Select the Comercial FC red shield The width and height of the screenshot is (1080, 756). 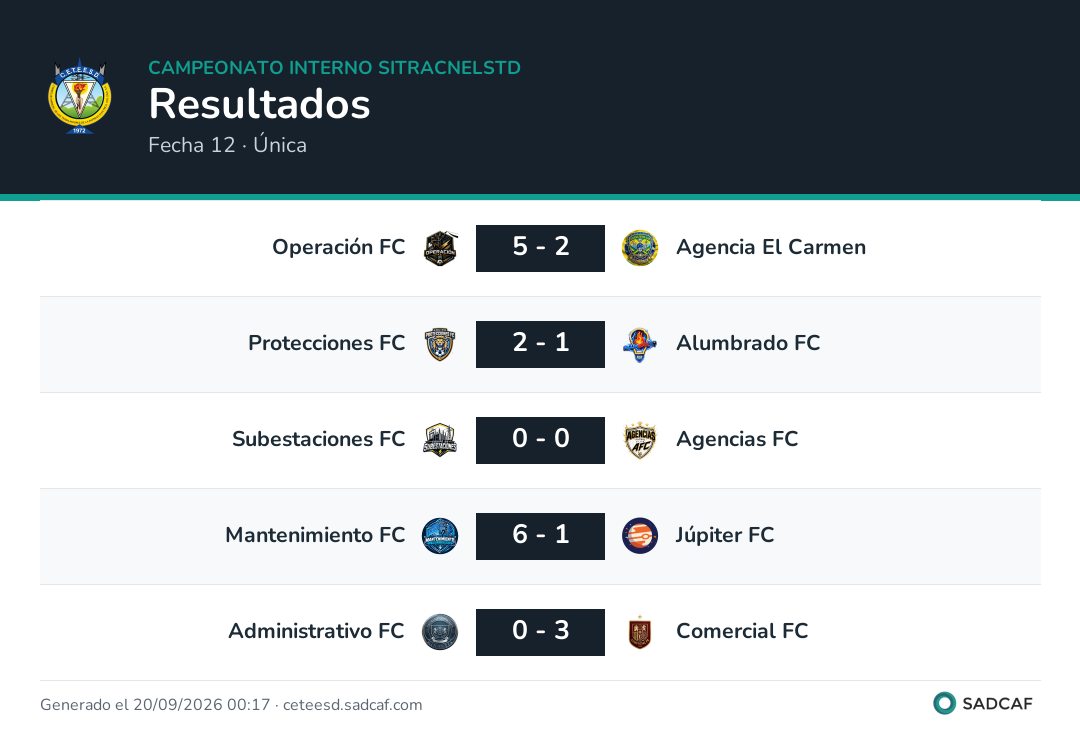[640, 632]
